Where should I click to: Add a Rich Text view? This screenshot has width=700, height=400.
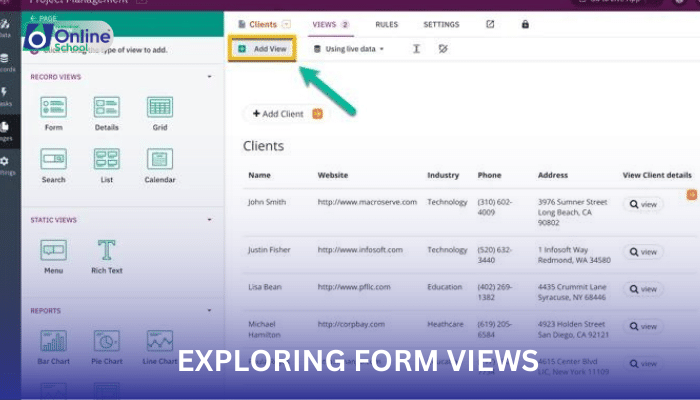[x=107, y=250]
